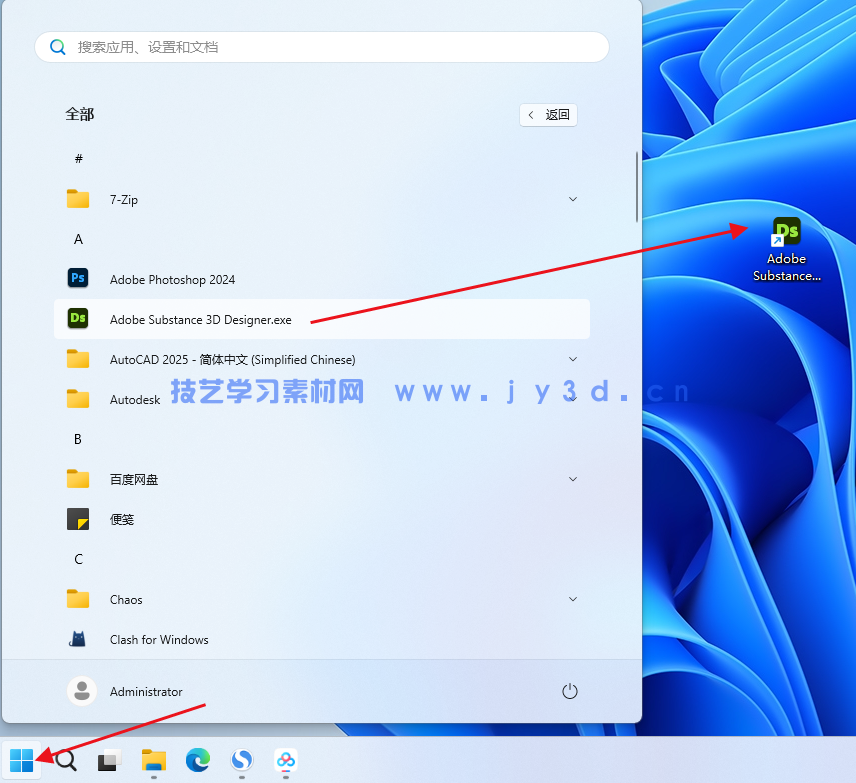The width and height of the screenshot is (856, 783).
Task: Open the Adobe Substance desktop shortcut
Action: 786,250
